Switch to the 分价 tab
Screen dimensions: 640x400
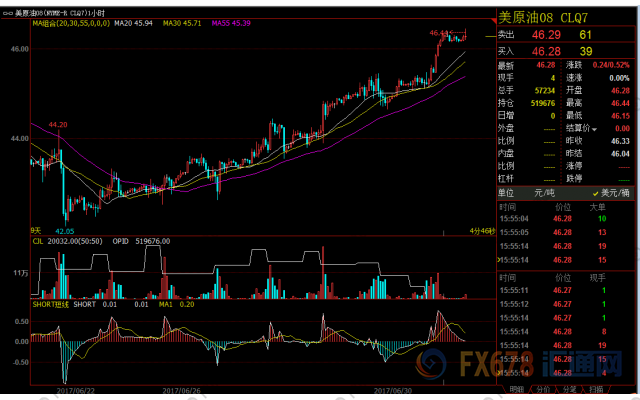[x=542, y=390]
